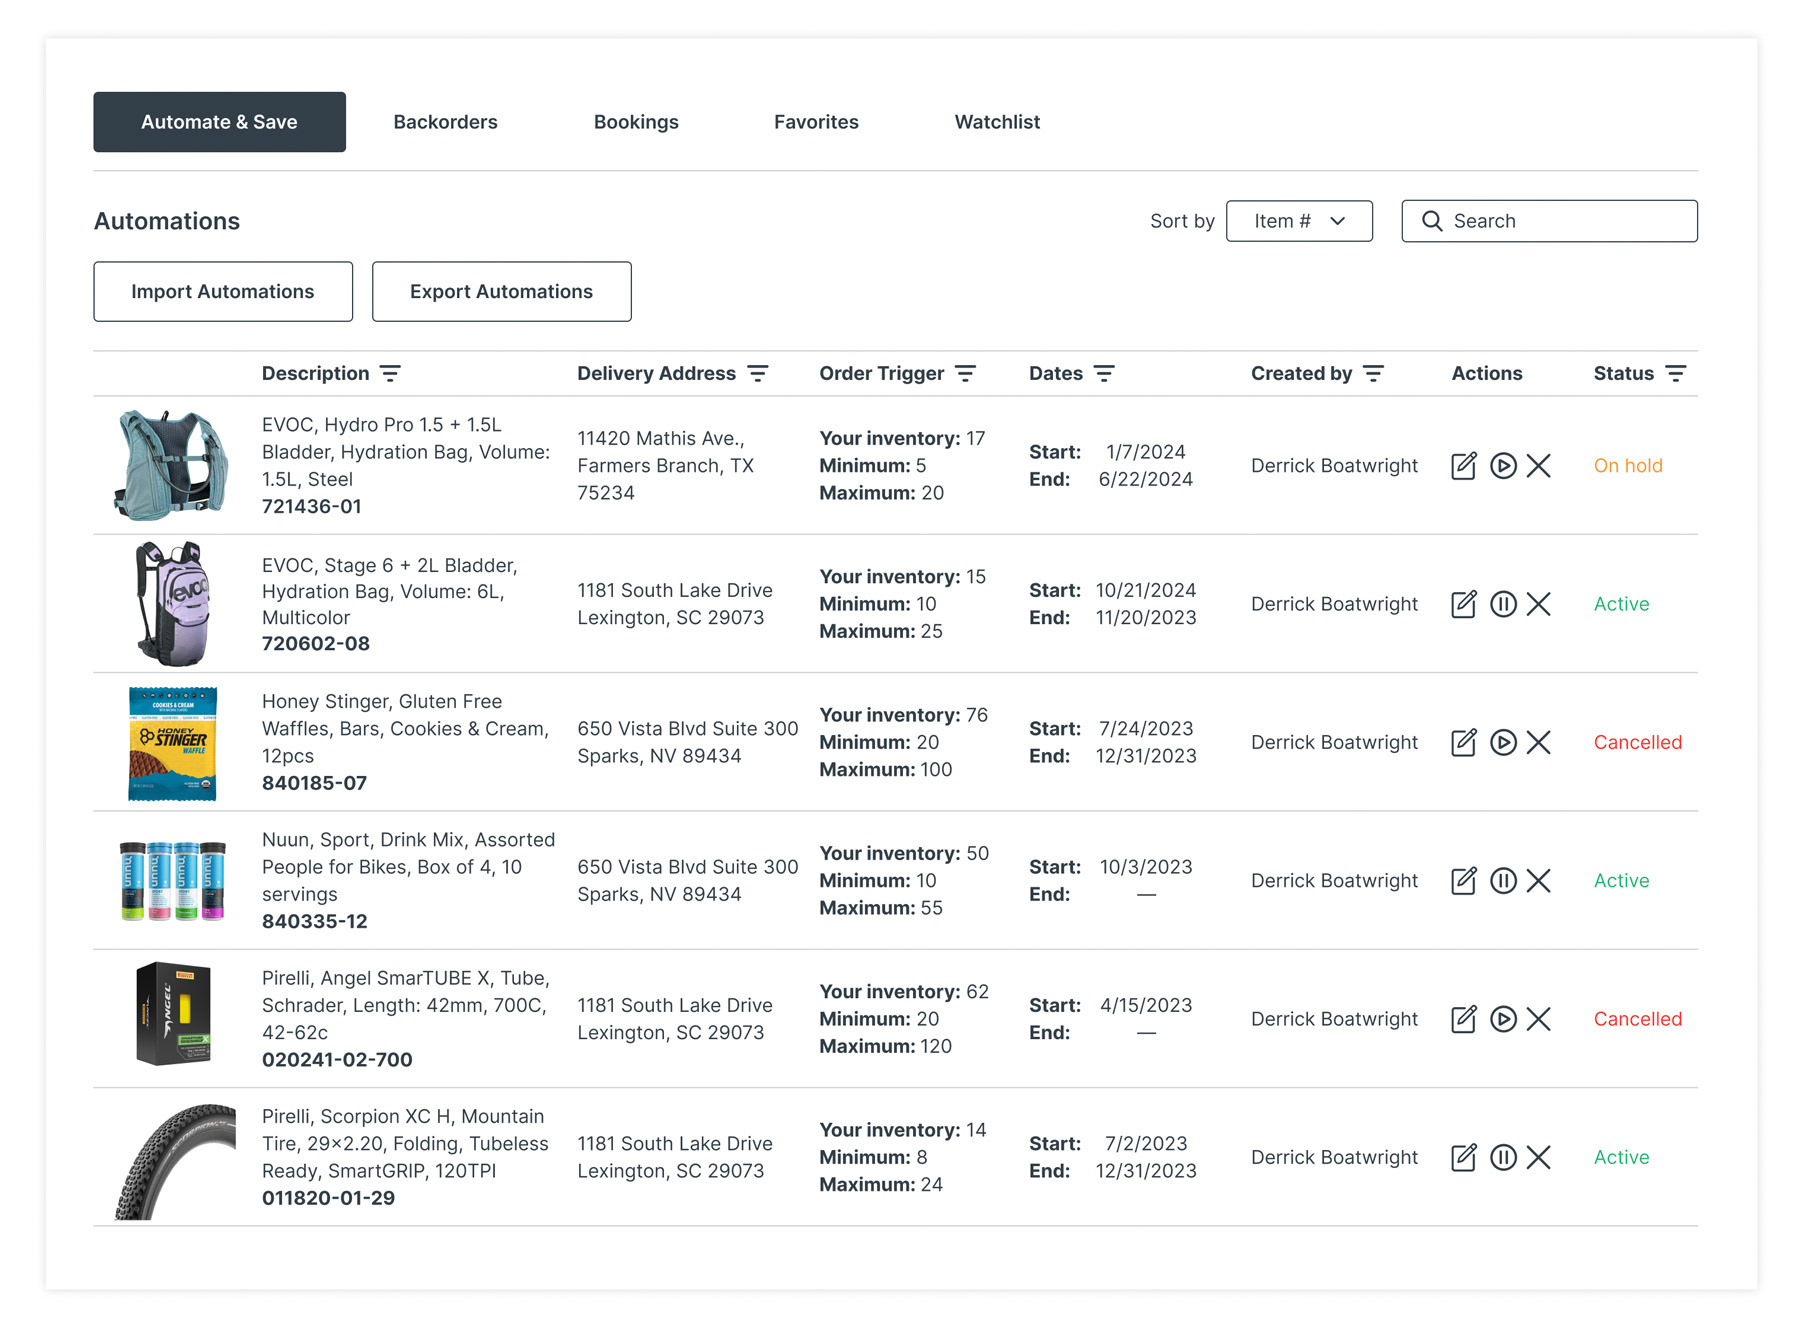
Task: Delete the Nuun Sport automation
Action: coord(1539,881)
